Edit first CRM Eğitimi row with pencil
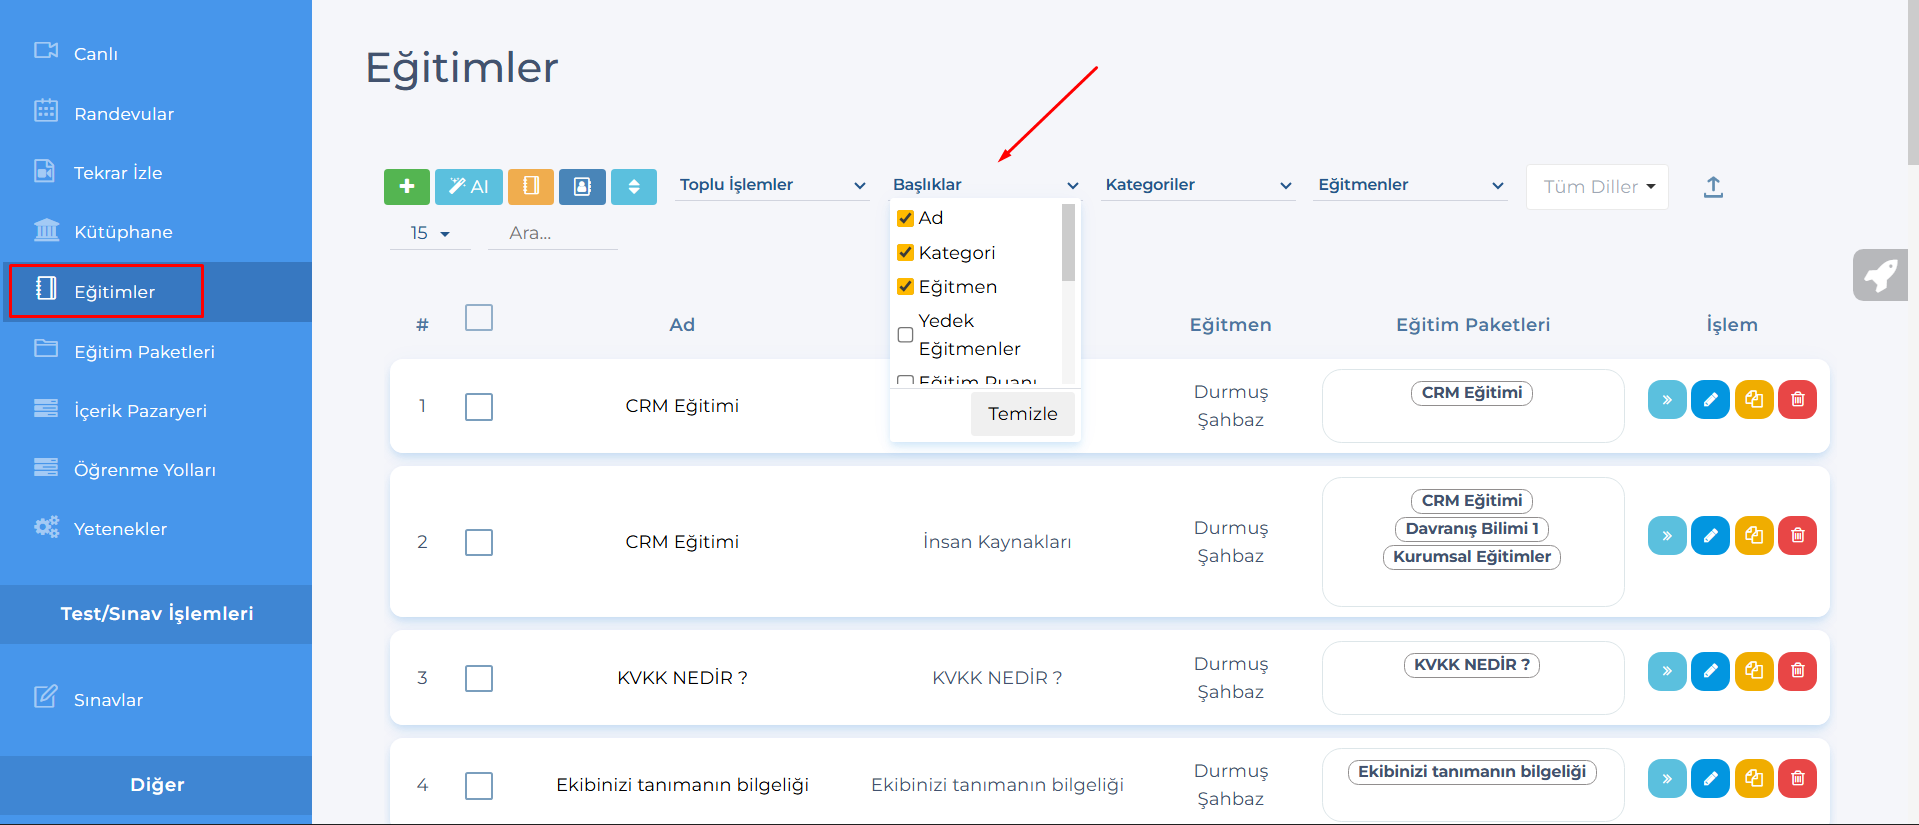Viewport: 1919px width, 825px height. pyautogui.click(x=1710, y=400)
